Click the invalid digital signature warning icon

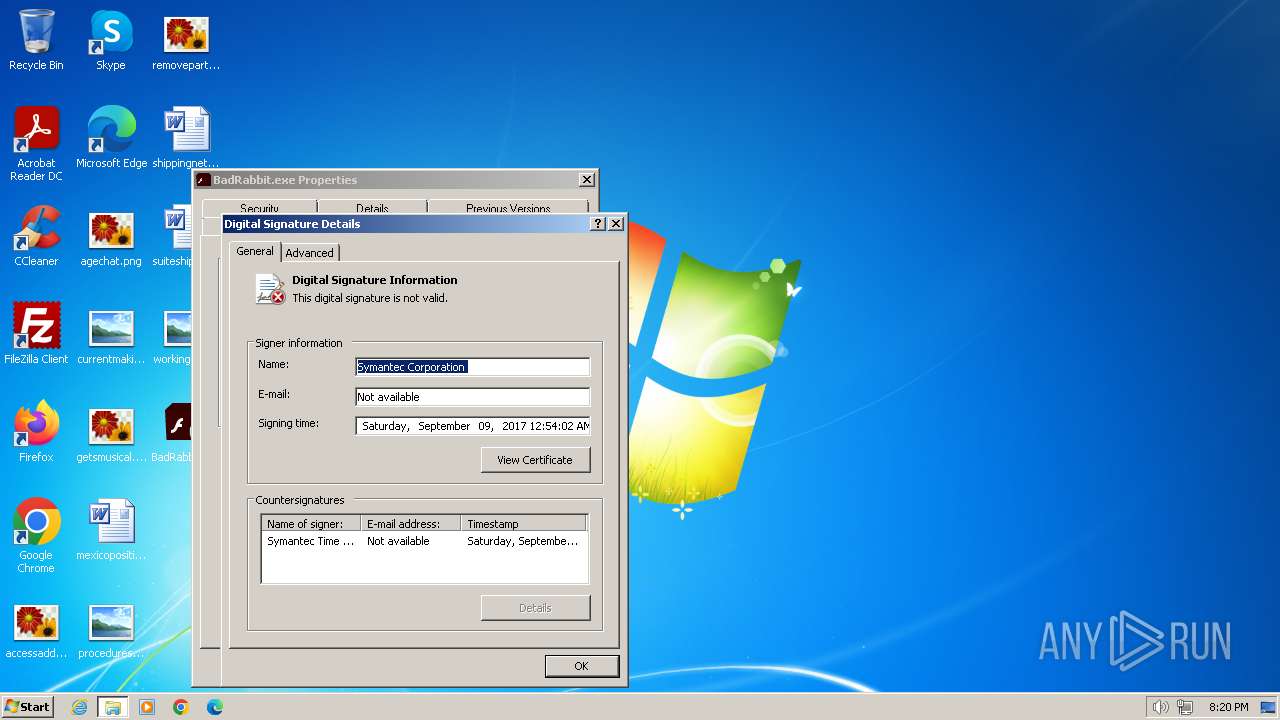tap(270, 289)
